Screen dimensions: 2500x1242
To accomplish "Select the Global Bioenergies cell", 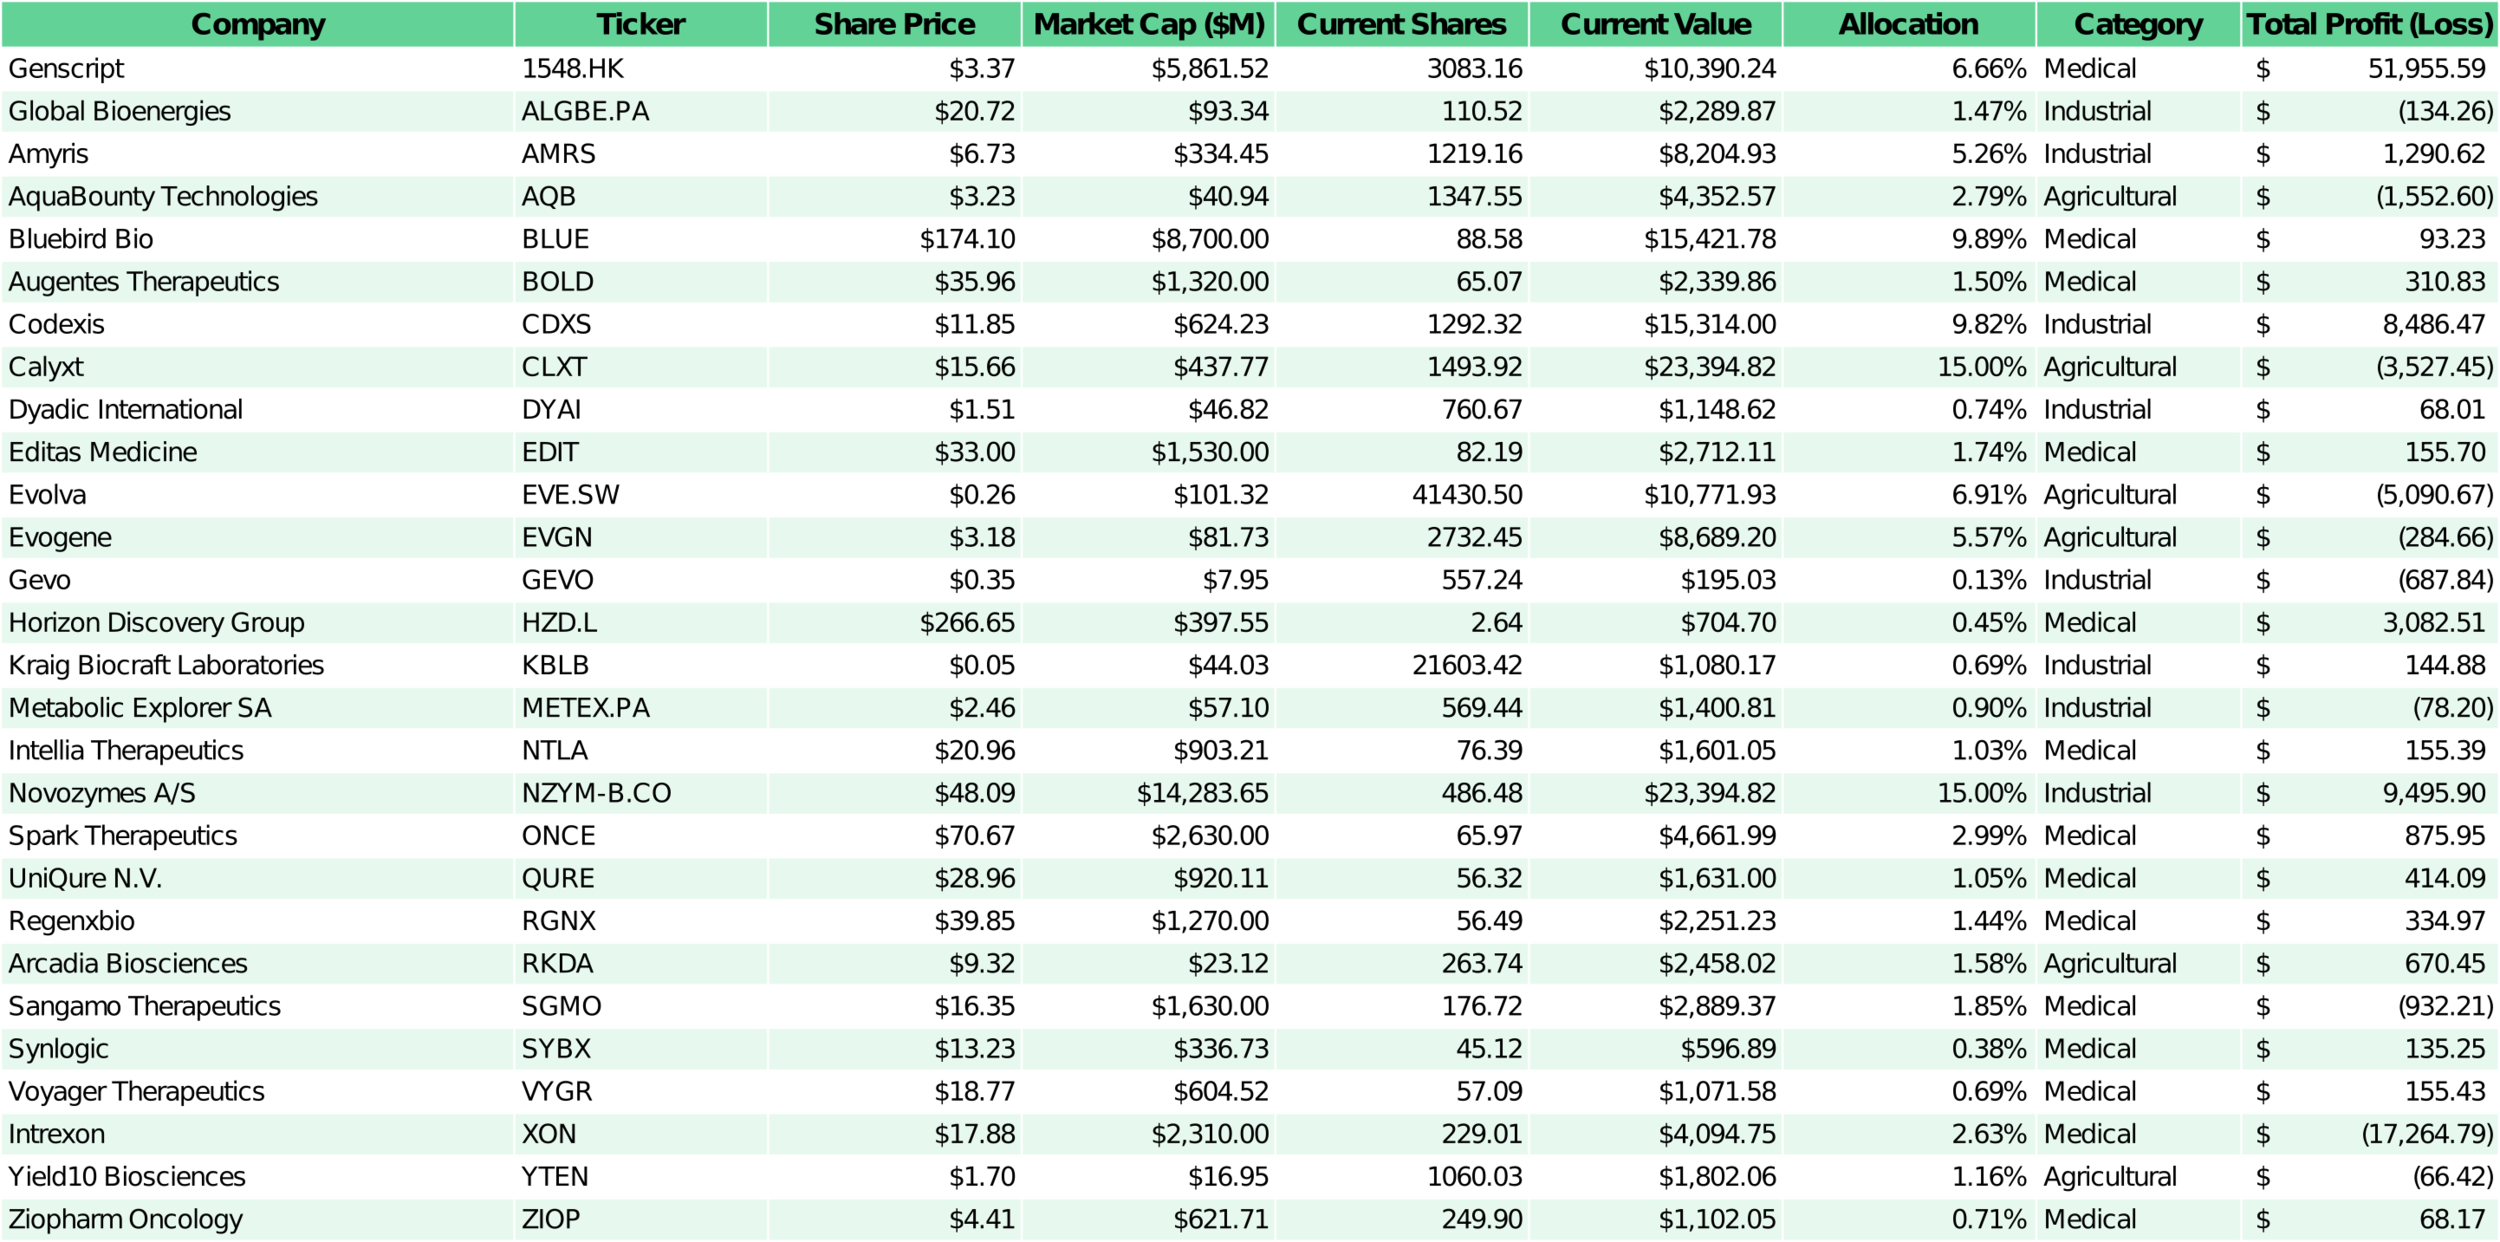I will coord(258,111).
